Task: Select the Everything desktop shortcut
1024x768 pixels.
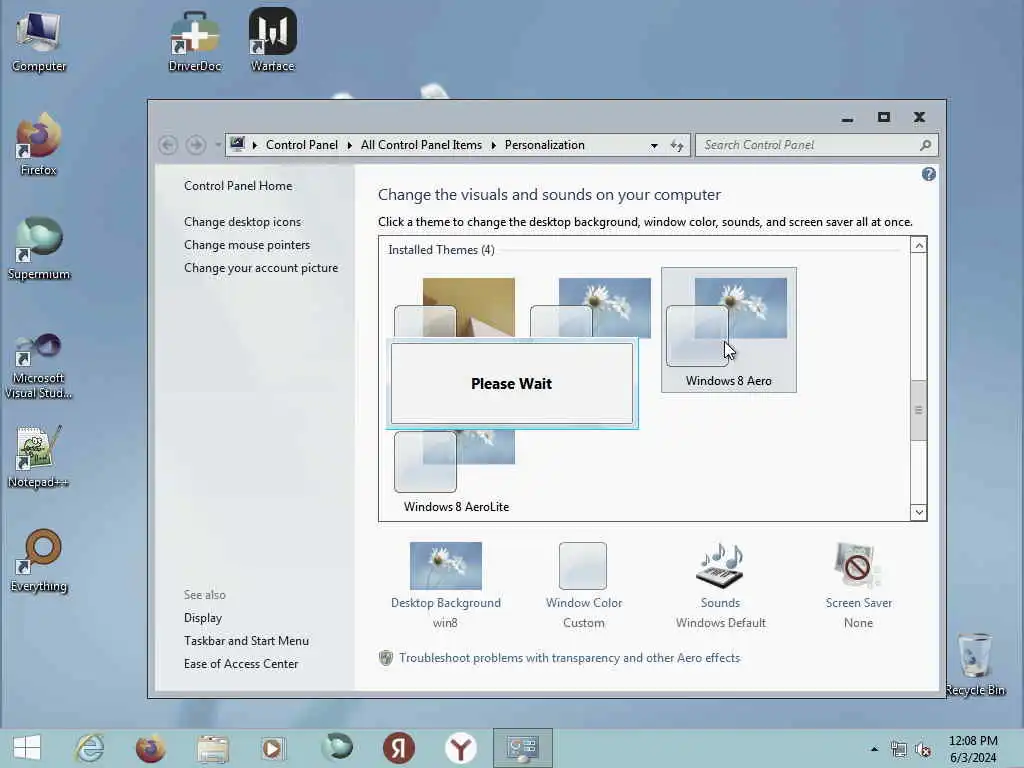Action: click(39, 561)
